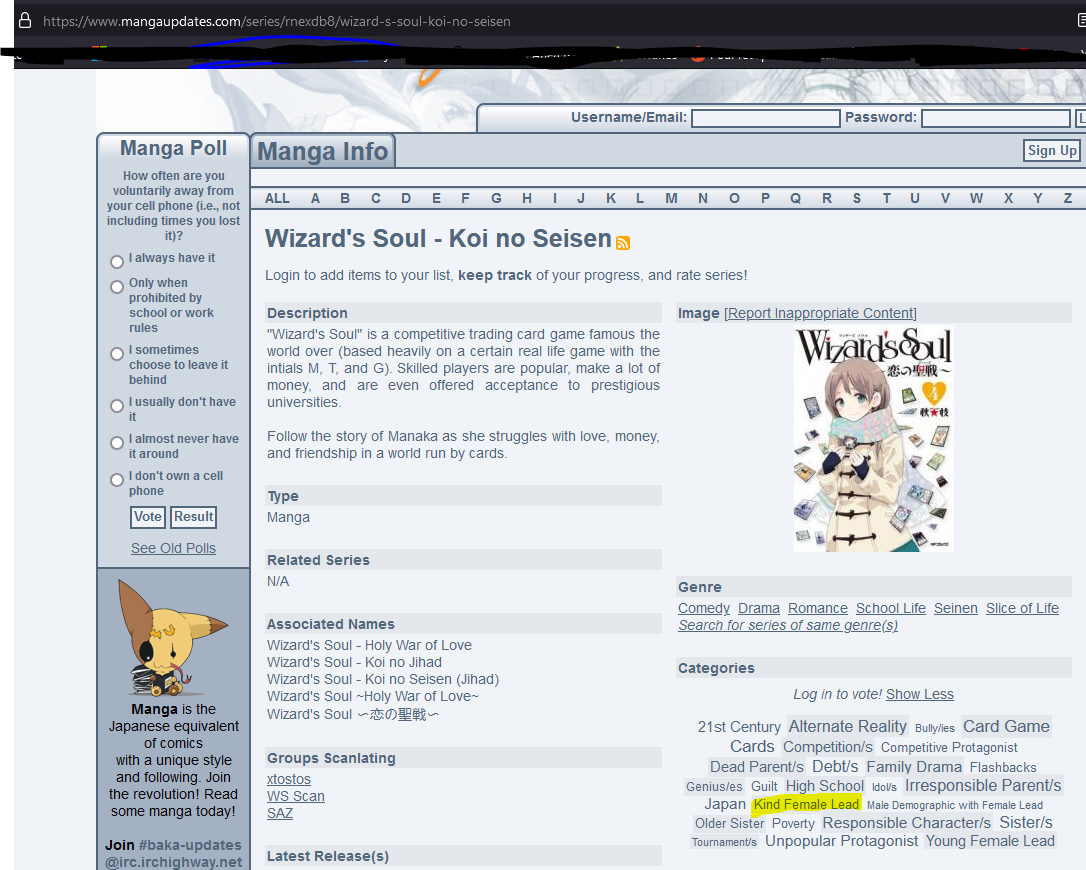Open the Card Game category tag

[1006, 726]
